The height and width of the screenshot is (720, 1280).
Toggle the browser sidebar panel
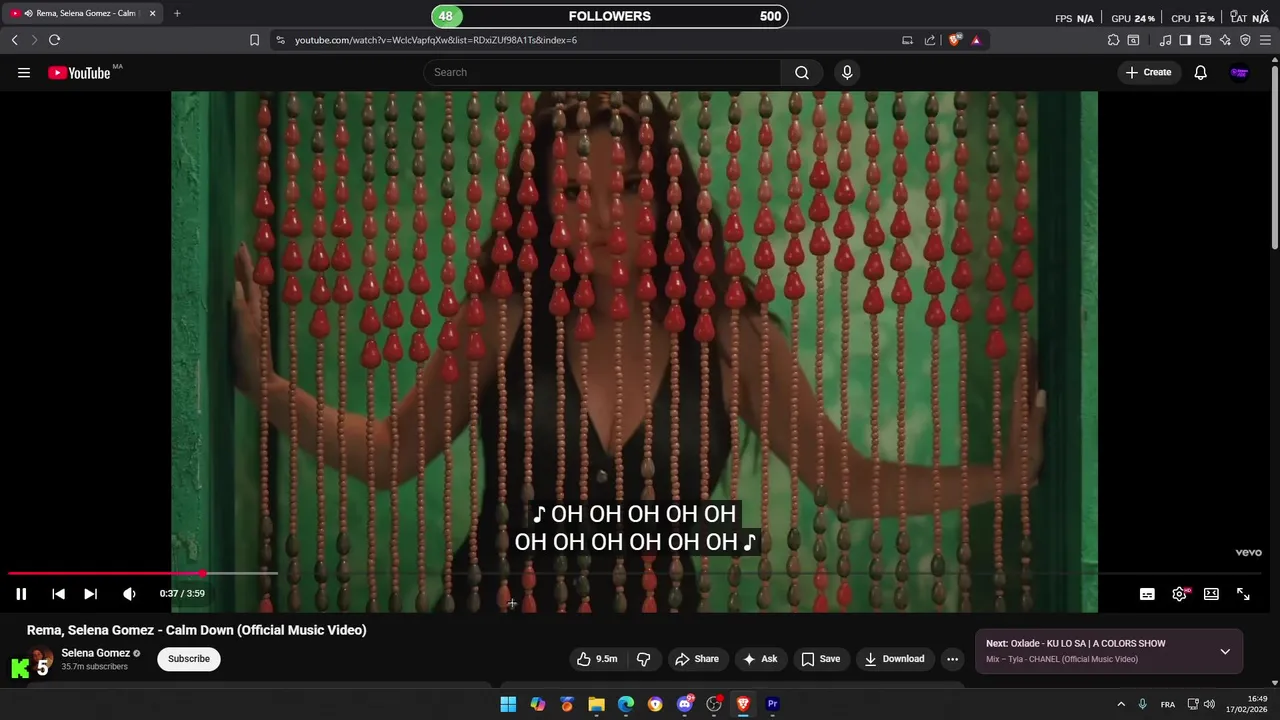[1185, 40]
